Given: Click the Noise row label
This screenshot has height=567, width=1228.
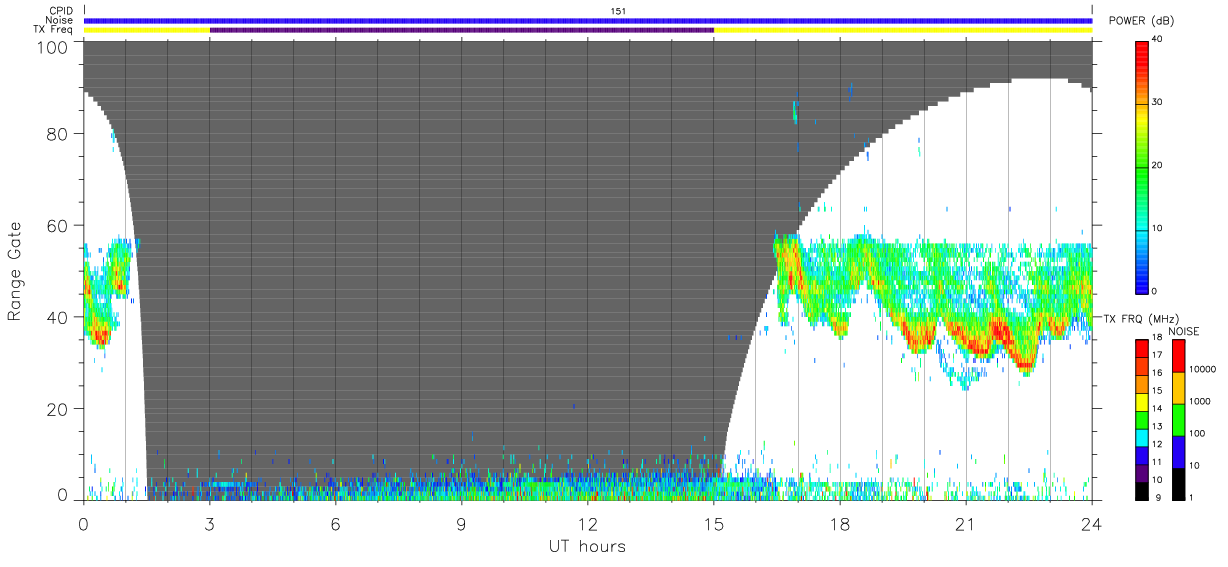Looking at the screenshot, I should (60, 20).
